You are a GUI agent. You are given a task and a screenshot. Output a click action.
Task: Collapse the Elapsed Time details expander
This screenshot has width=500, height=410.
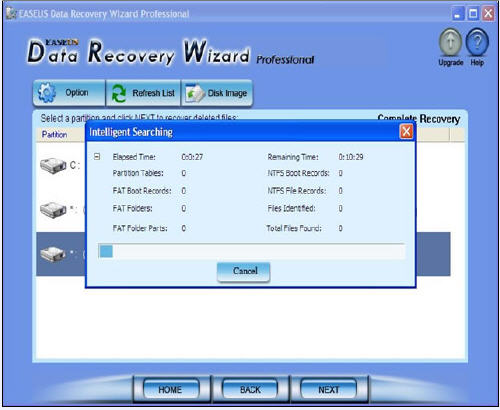click(97, 156)
